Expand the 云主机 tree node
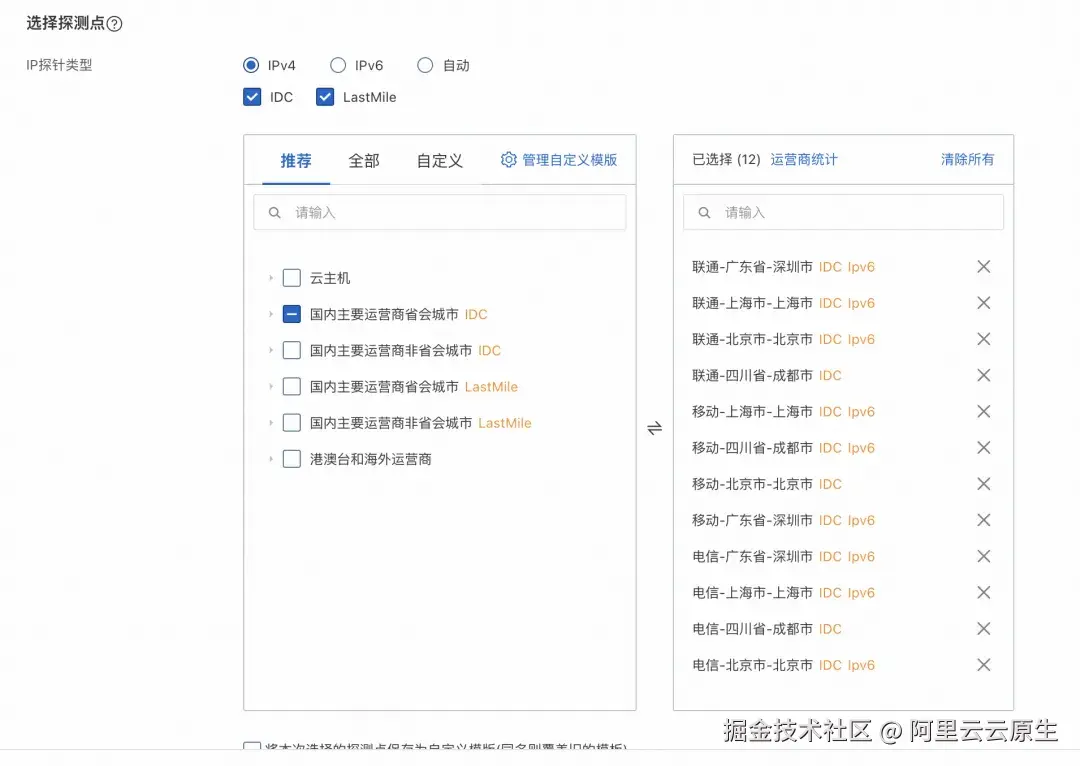The width and height of the screenshot is (1080, 766). tap(268, 278)
